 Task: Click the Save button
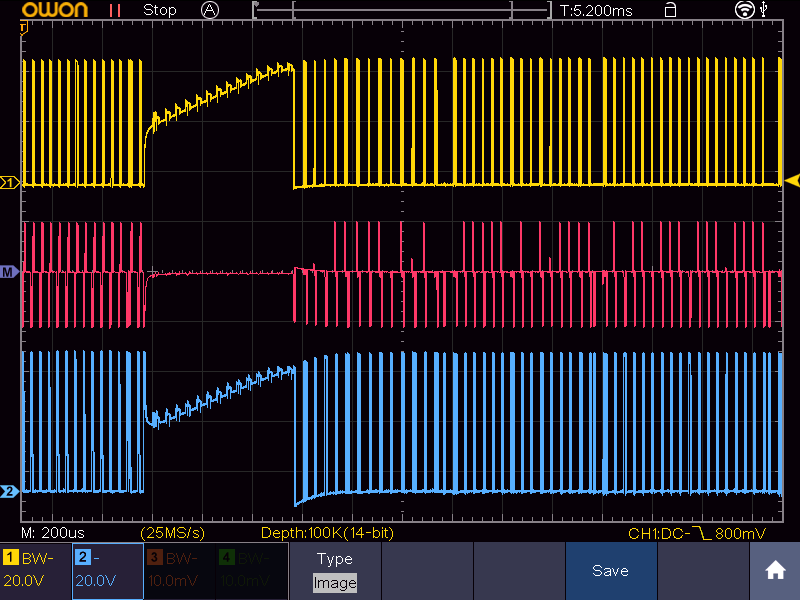coord(610,570)
